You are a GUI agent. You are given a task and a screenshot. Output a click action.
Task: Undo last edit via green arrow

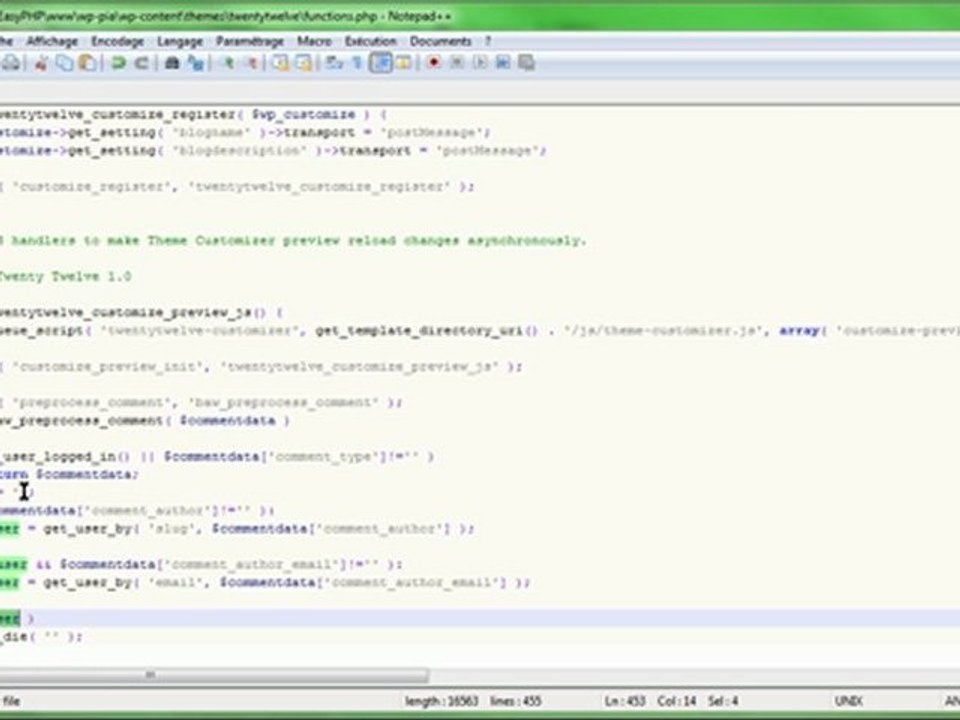118,62
